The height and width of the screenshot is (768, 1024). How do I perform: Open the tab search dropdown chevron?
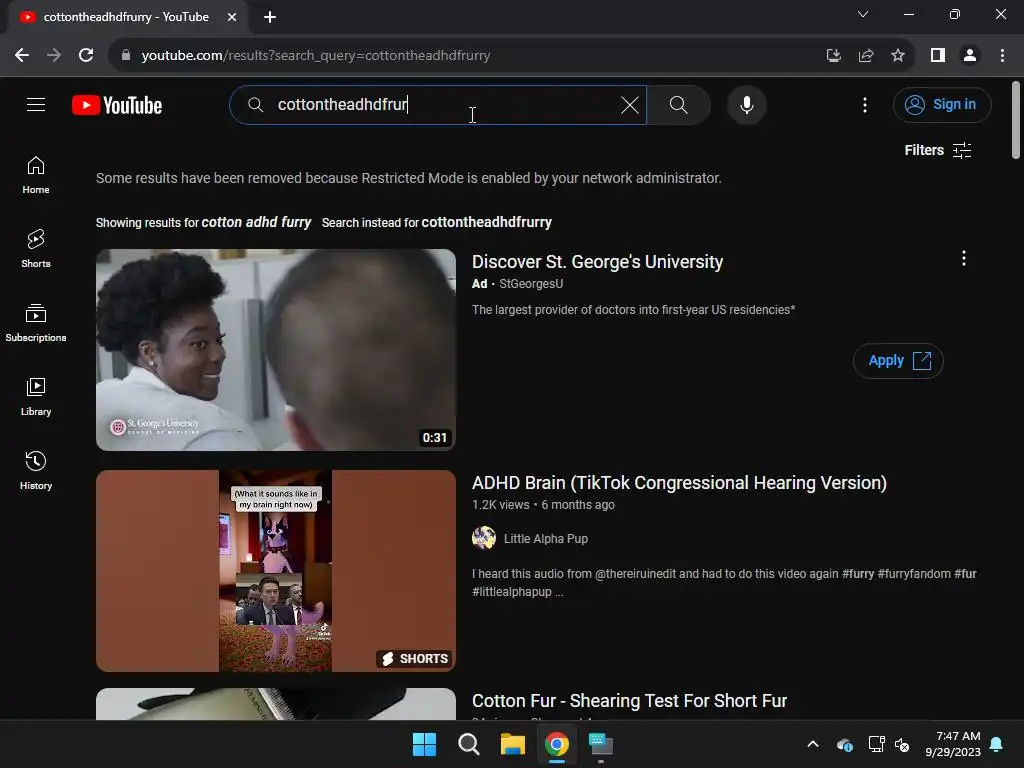point(863,14)
